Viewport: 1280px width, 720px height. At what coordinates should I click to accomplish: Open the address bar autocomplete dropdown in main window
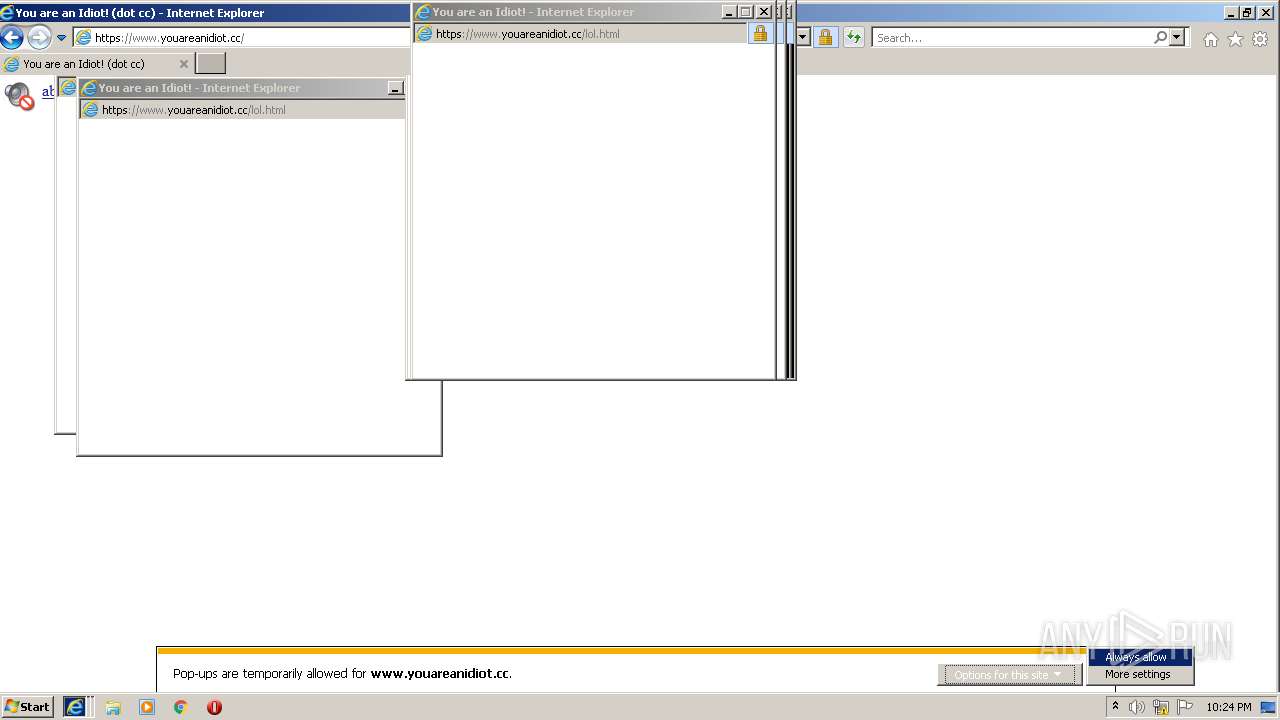pos(802,38)
